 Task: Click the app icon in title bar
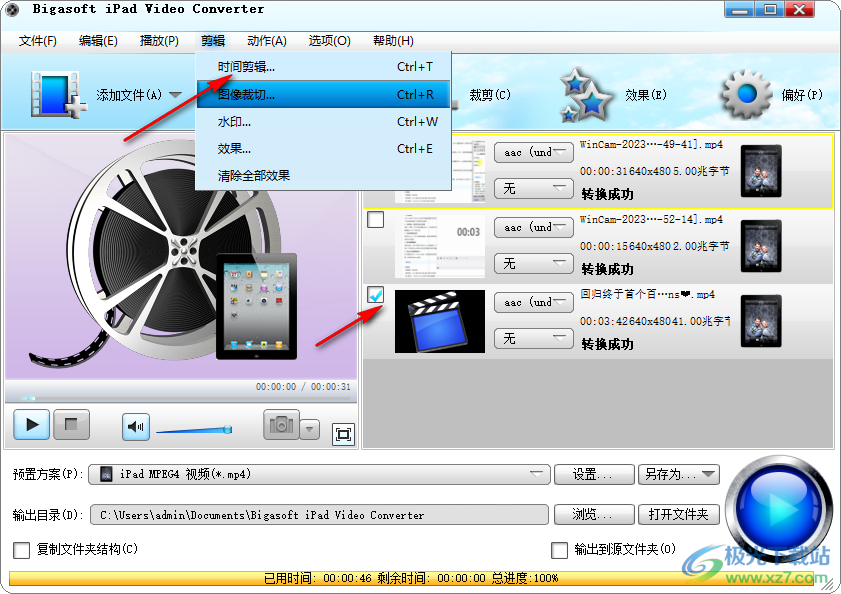pyautogui.click(x=12, y=9)
